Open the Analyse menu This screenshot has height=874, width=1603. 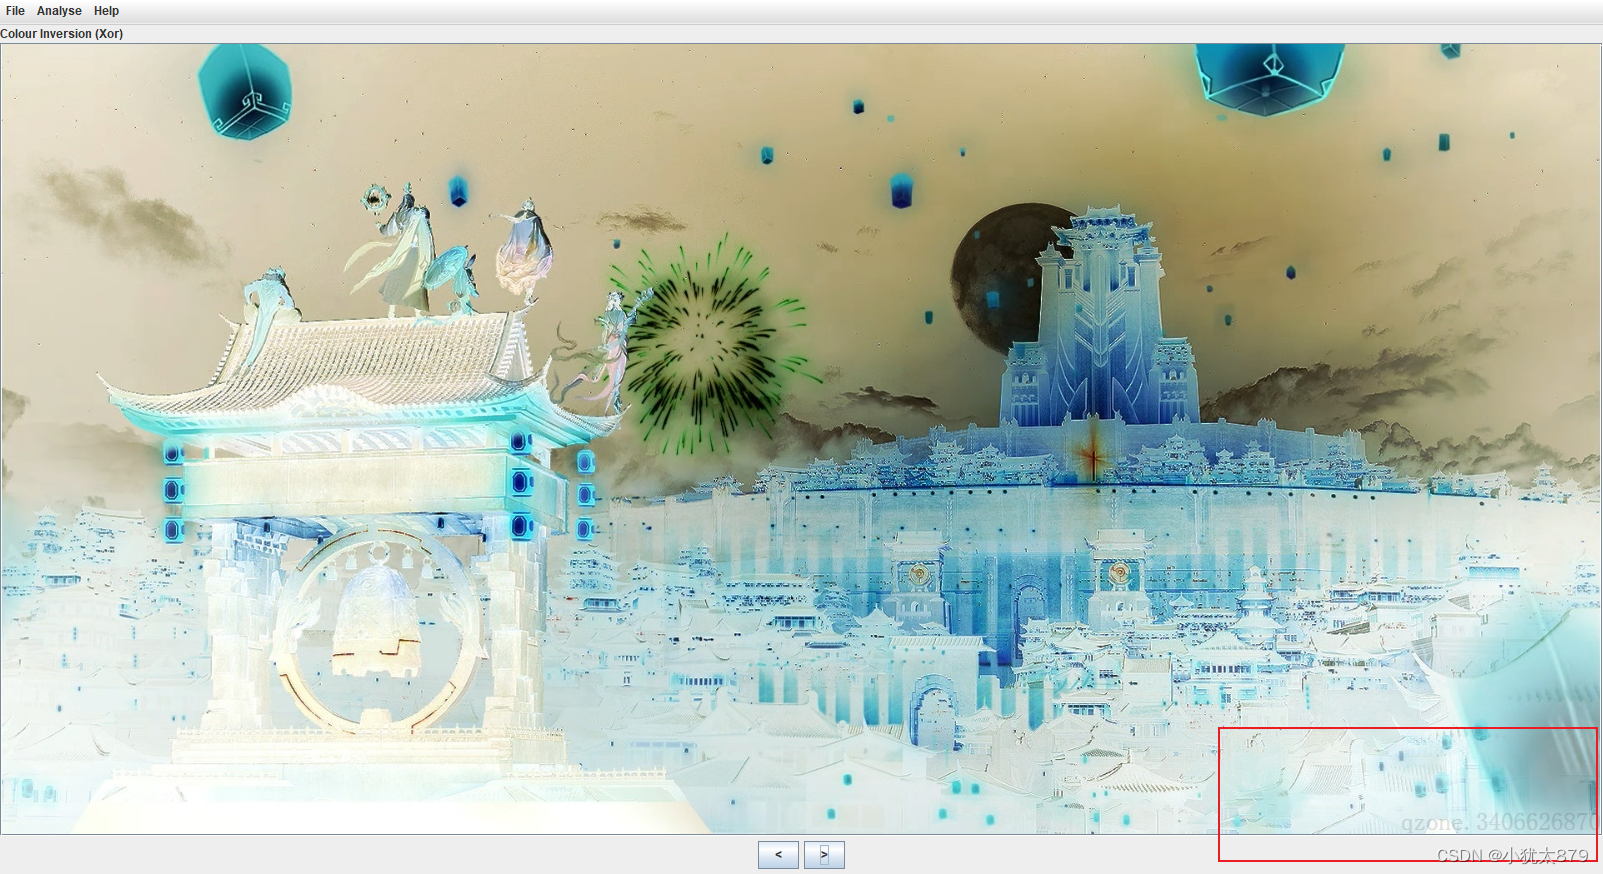pyautogui.click(x=59, y=11)
